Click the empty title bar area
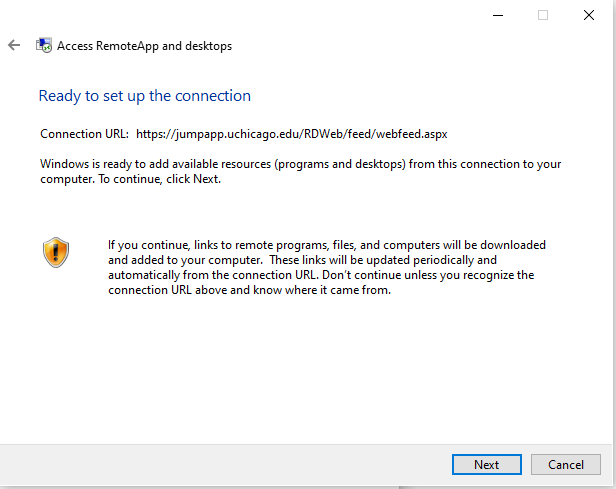This screenshot has width=616, height=489. pyautogui.click(x=250, y=15)
